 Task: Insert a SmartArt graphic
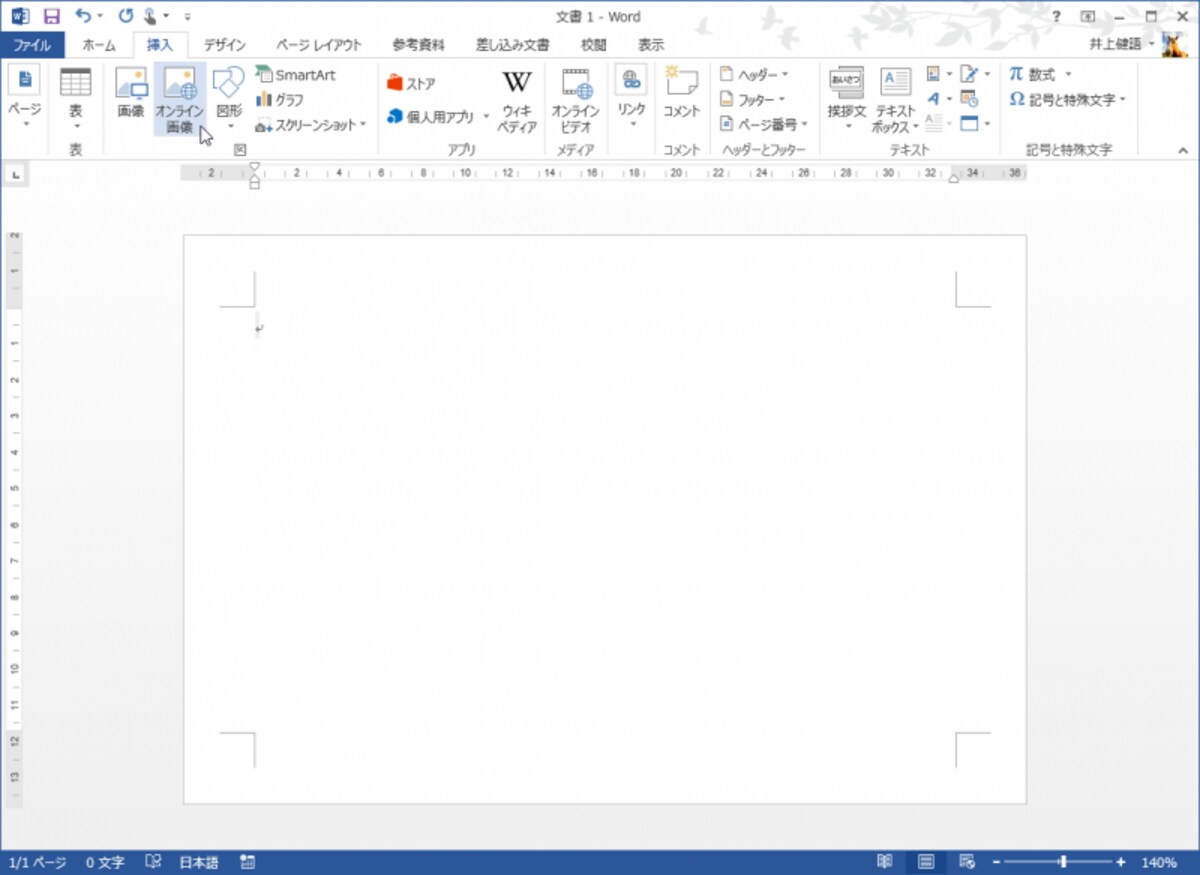(x=296, y=75)
